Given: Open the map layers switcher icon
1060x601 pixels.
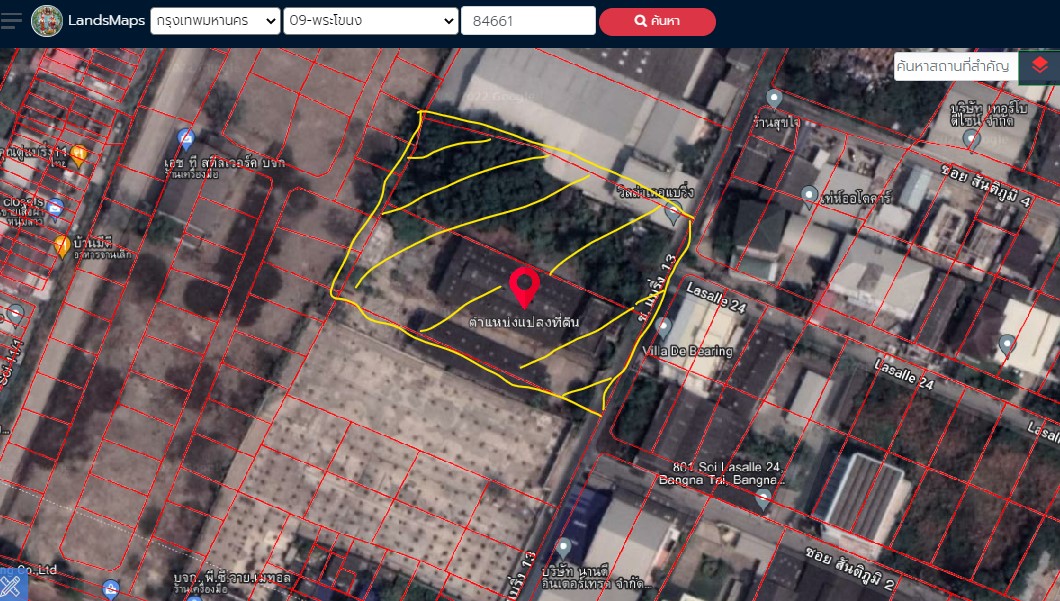Looking at the screenshot, I should [x=1039, y=66].
